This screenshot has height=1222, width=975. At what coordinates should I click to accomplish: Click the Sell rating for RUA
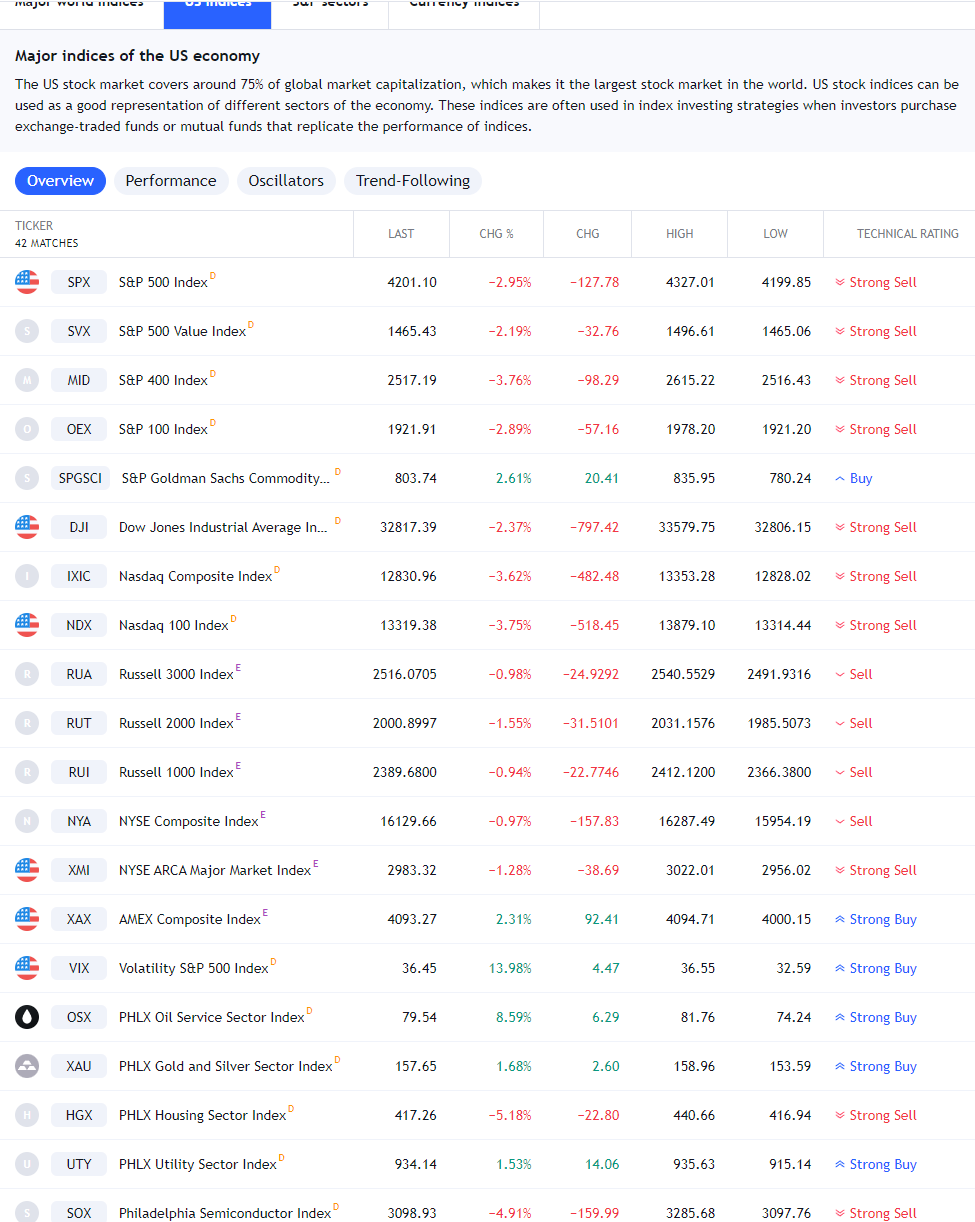click(x=854, y=674)
